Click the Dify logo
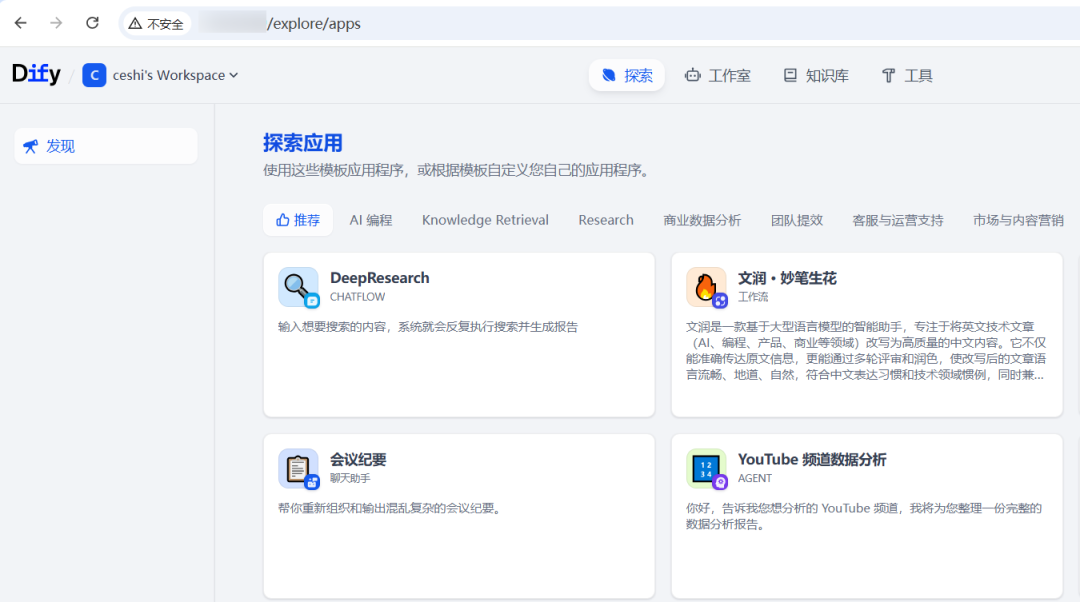This screenshot has width=1080, height=602. (x=37, y=74)
